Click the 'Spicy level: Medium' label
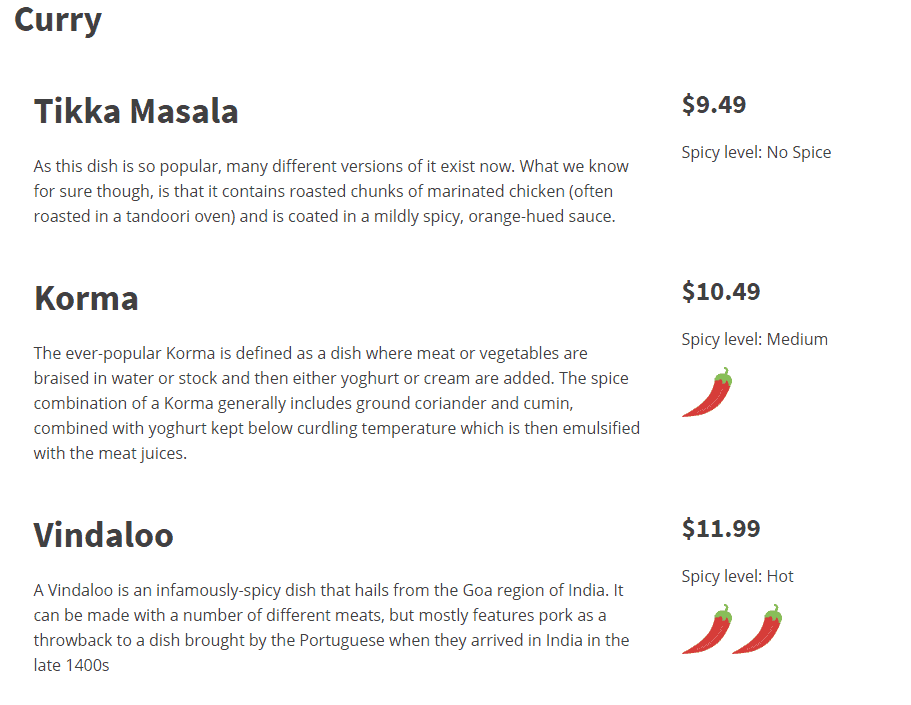Image resolution: width=911 pixels, height=705 pixels. click(754, 339)
